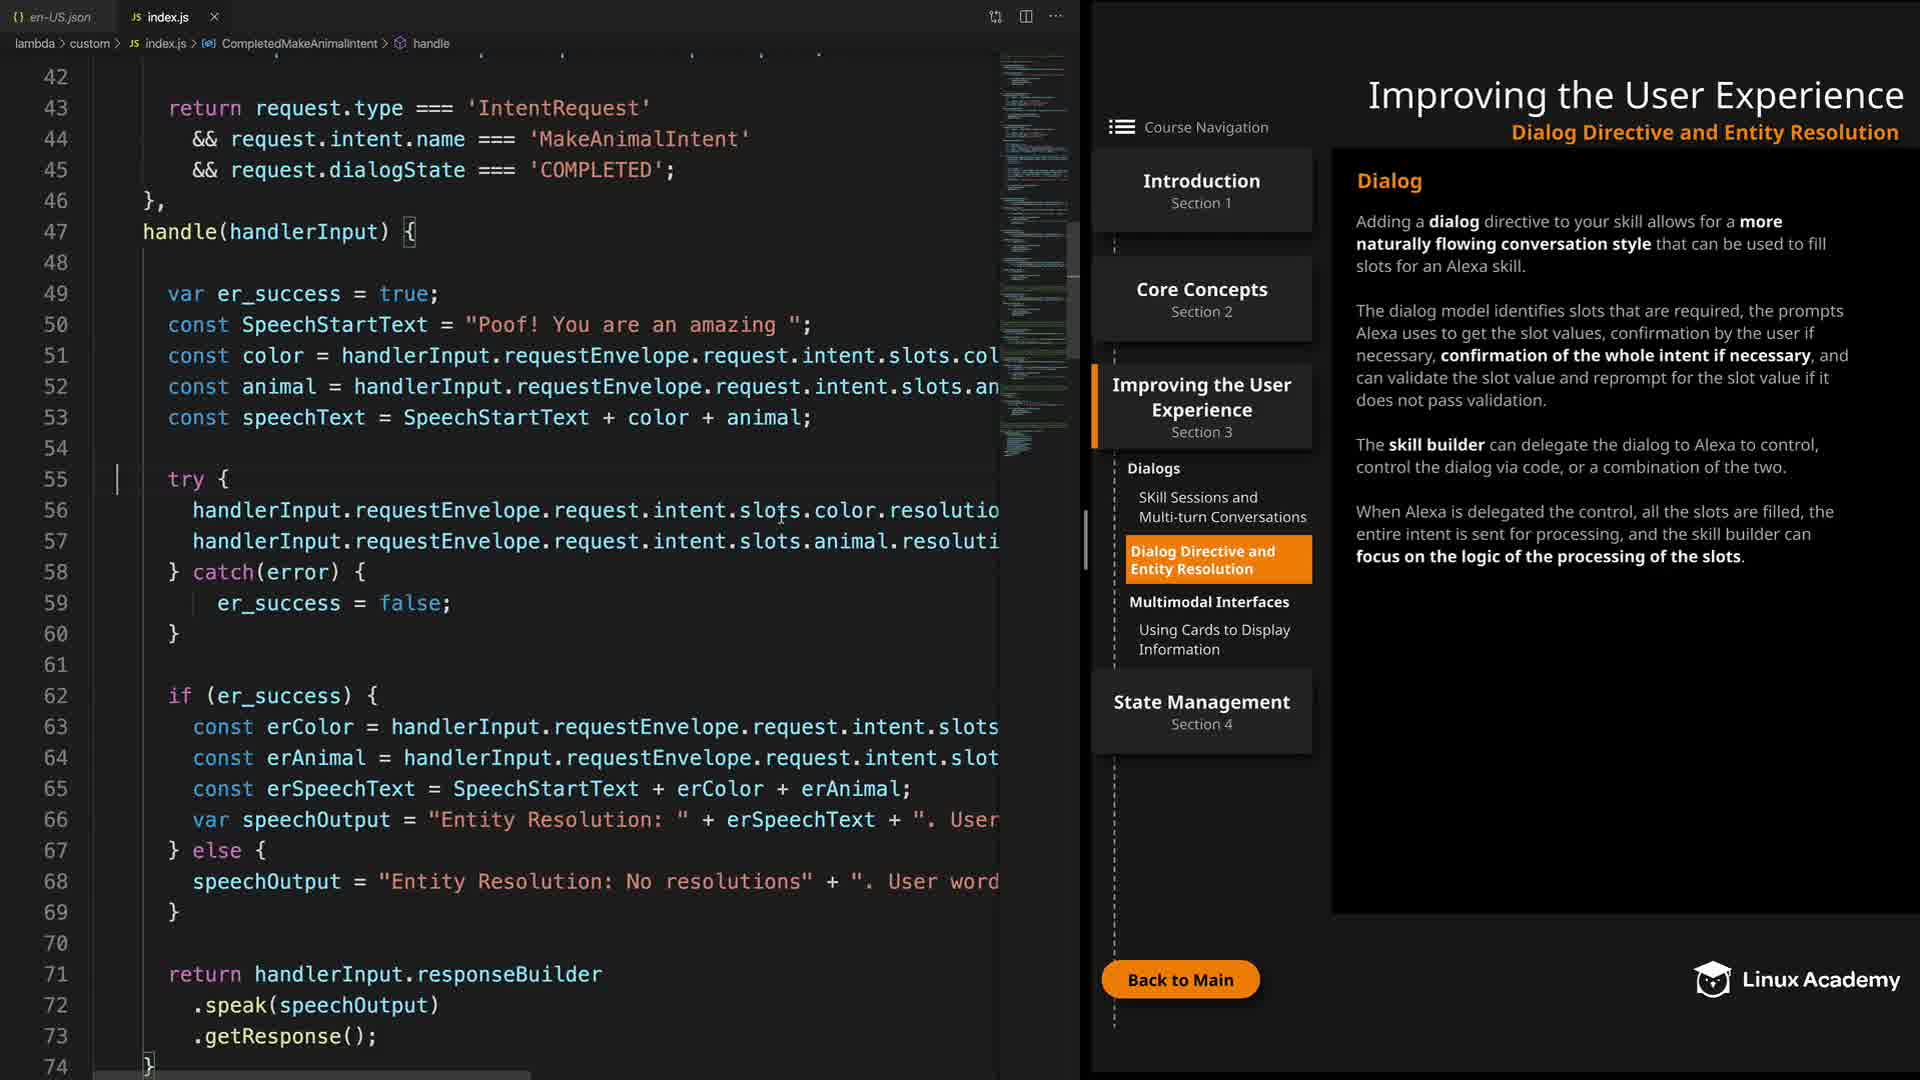The image size is (1920, 1080).
Task: Click the horizontal scrollbar at editor bottom
Action: pyautogui.click(x=310, y=1075)
